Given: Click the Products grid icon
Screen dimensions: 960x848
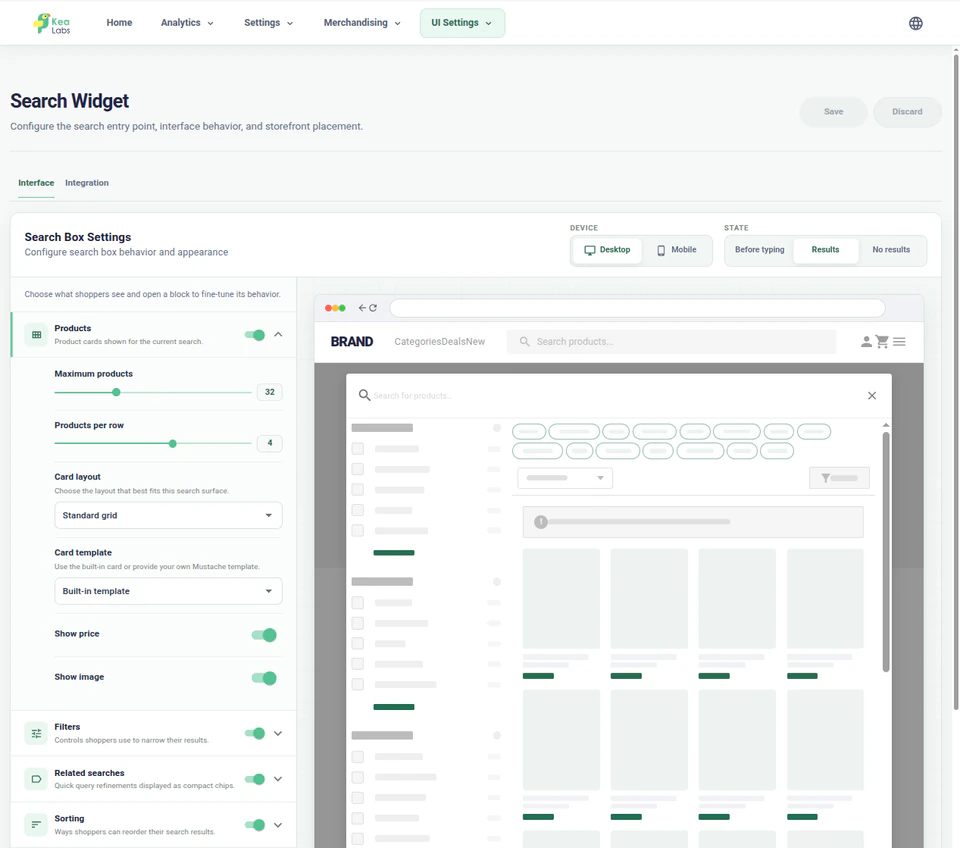Looking at the screenshot, I should tap(36, 335).
